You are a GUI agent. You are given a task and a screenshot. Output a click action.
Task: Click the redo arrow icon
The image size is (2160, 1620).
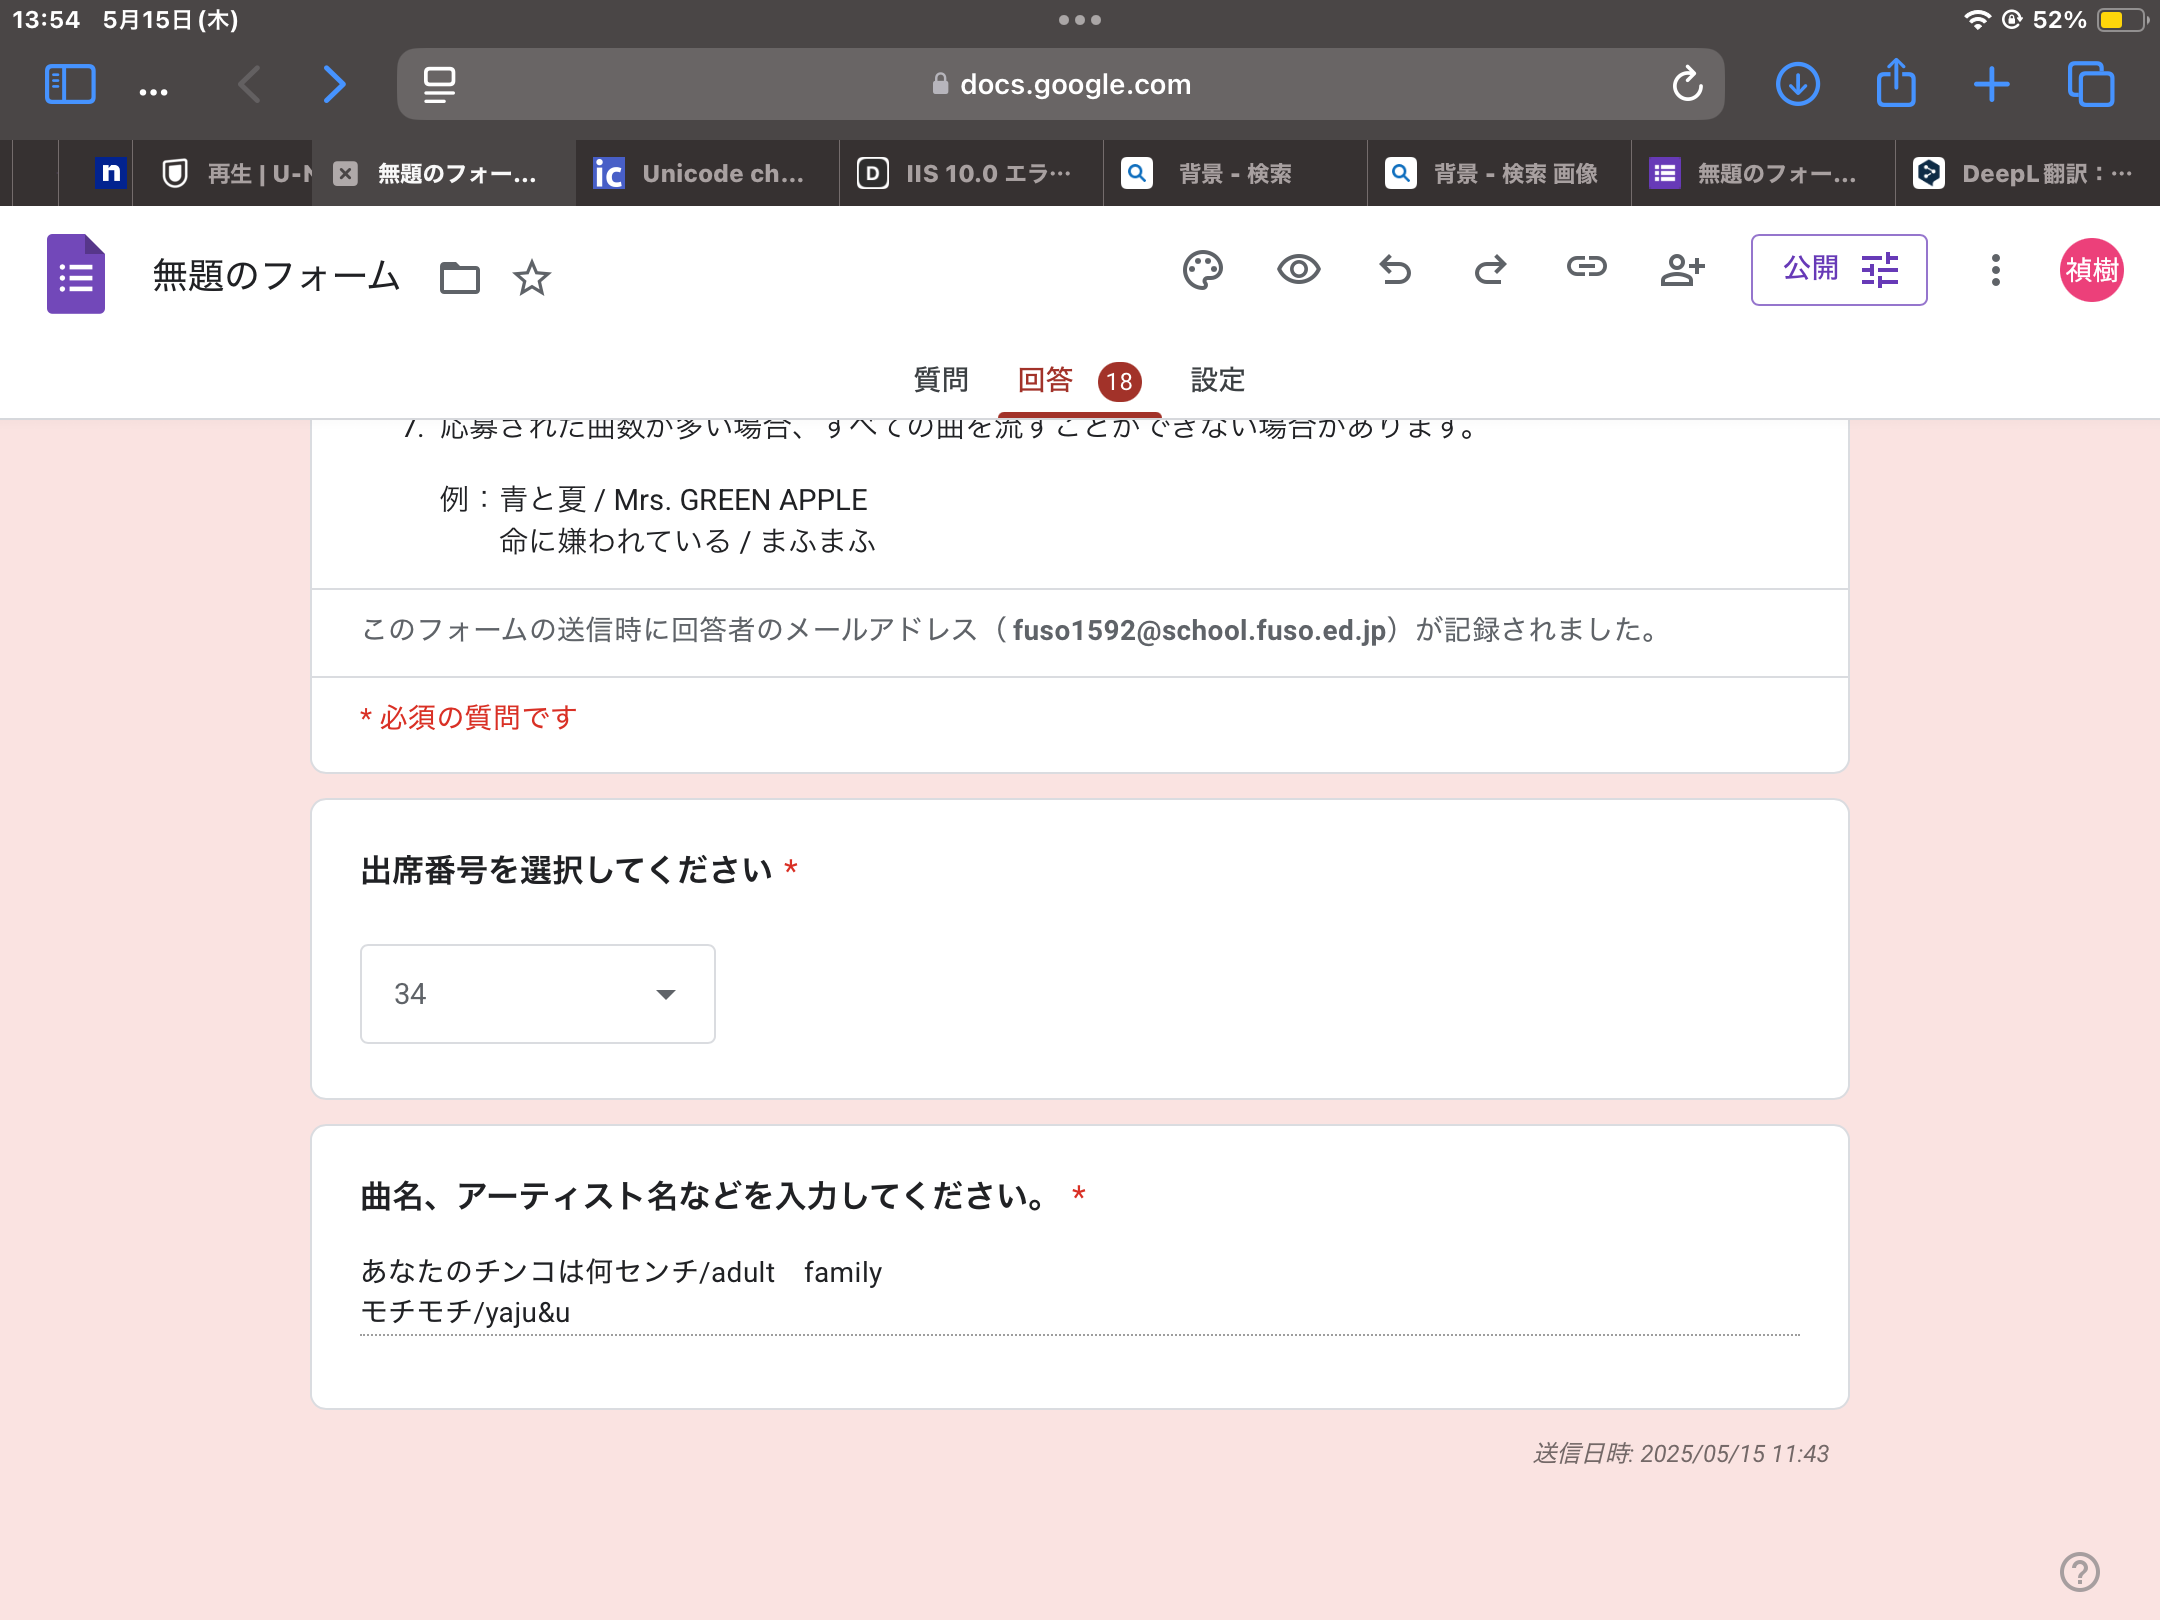tap(1490, 270)
